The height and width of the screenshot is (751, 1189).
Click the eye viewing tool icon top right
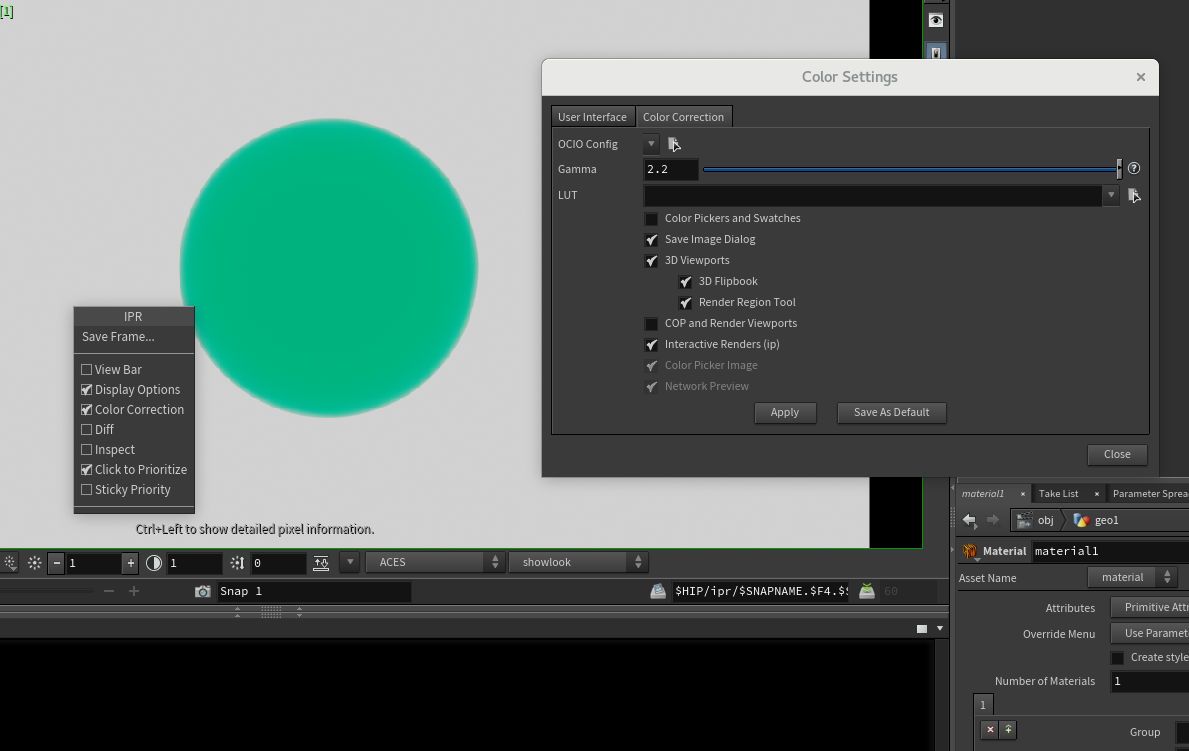(935, 19)
